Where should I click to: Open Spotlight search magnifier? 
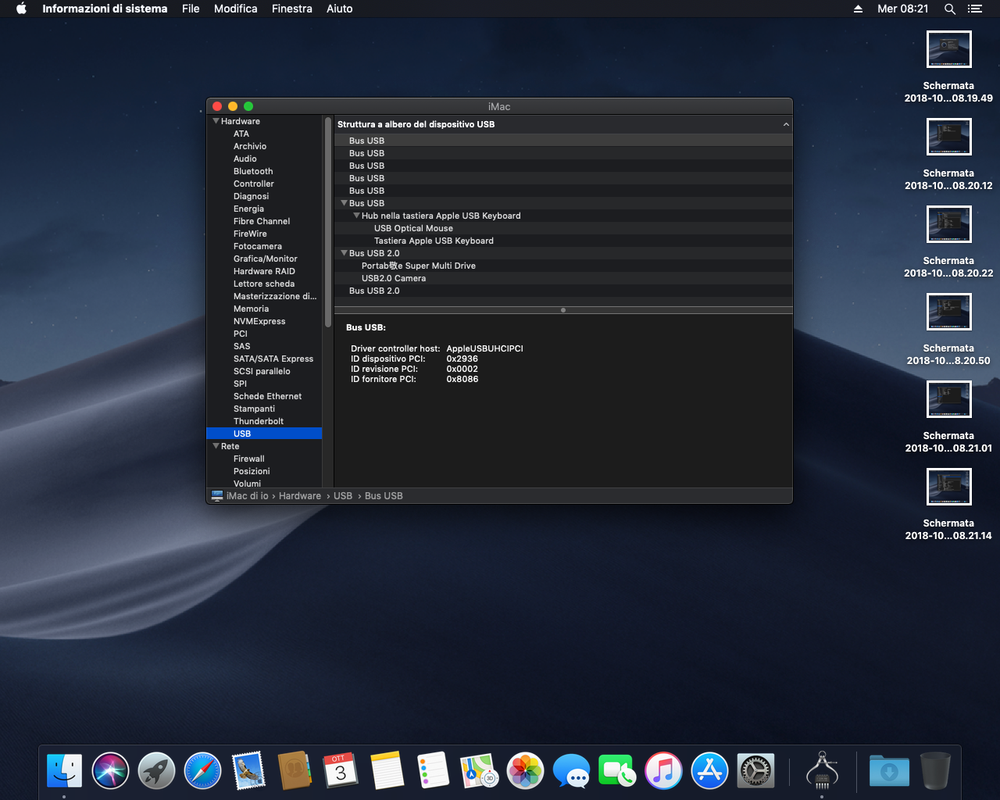click(950, 9)
